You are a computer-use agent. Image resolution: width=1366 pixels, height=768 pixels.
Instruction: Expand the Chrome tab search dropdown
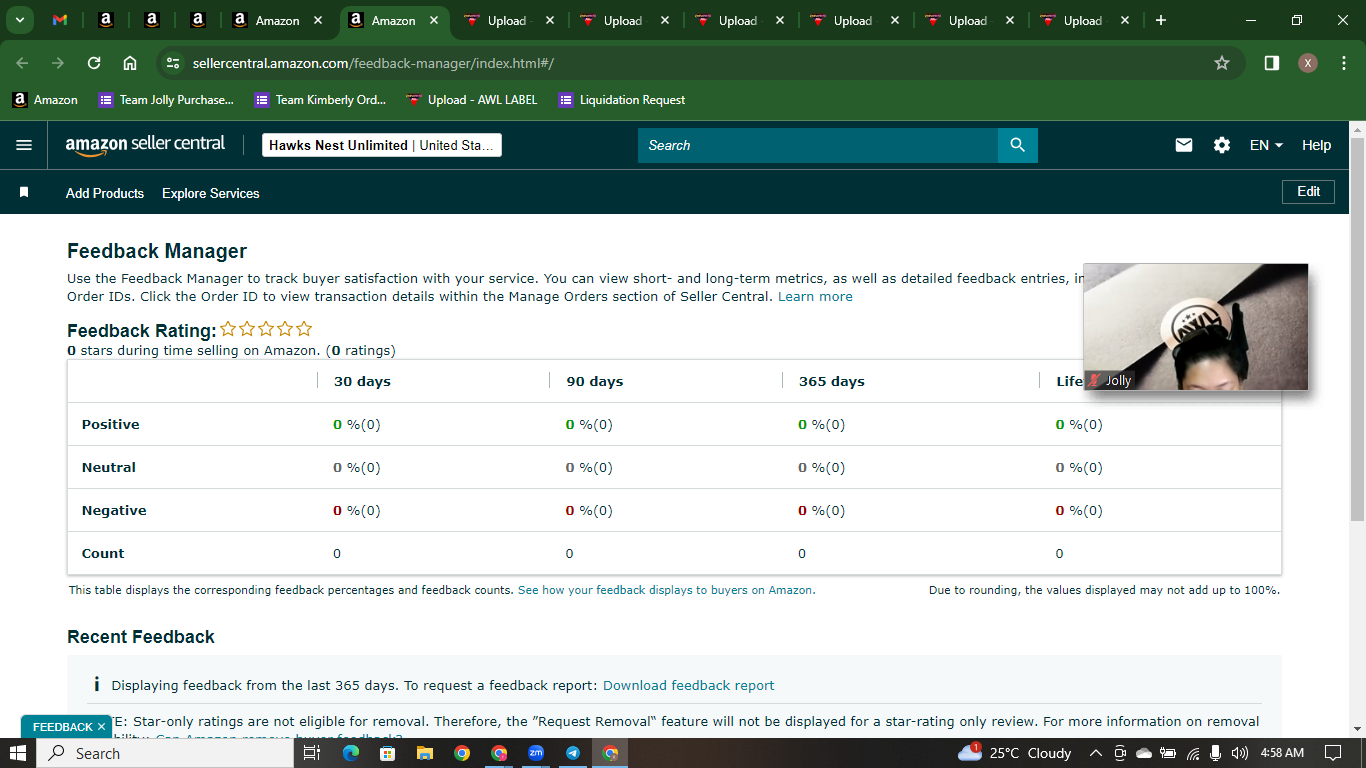coord(19,20)
